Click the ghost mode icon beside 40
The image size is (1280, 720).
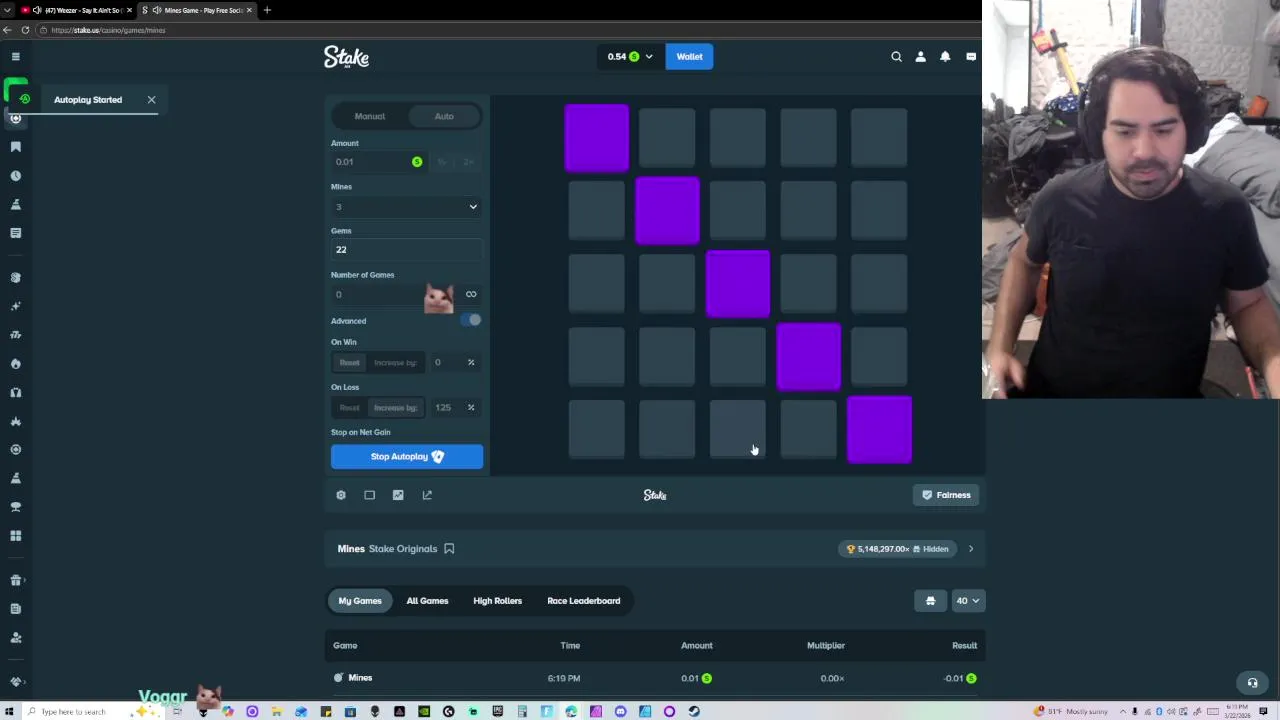click(x=930, y=601)
